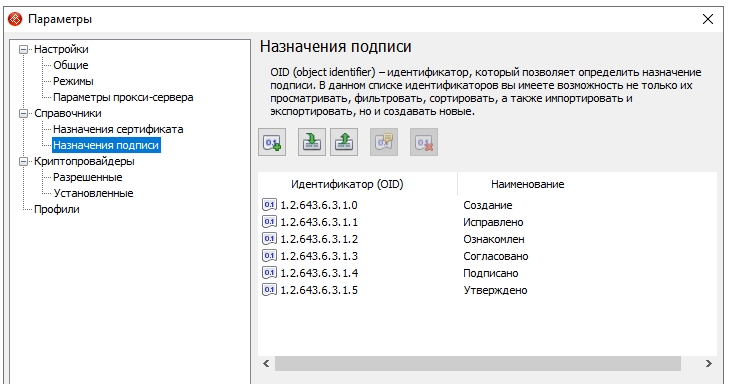This screenshot has width=729, height=384.
Task: Collapse the Справочники tree node
Action: pos(23,113)
